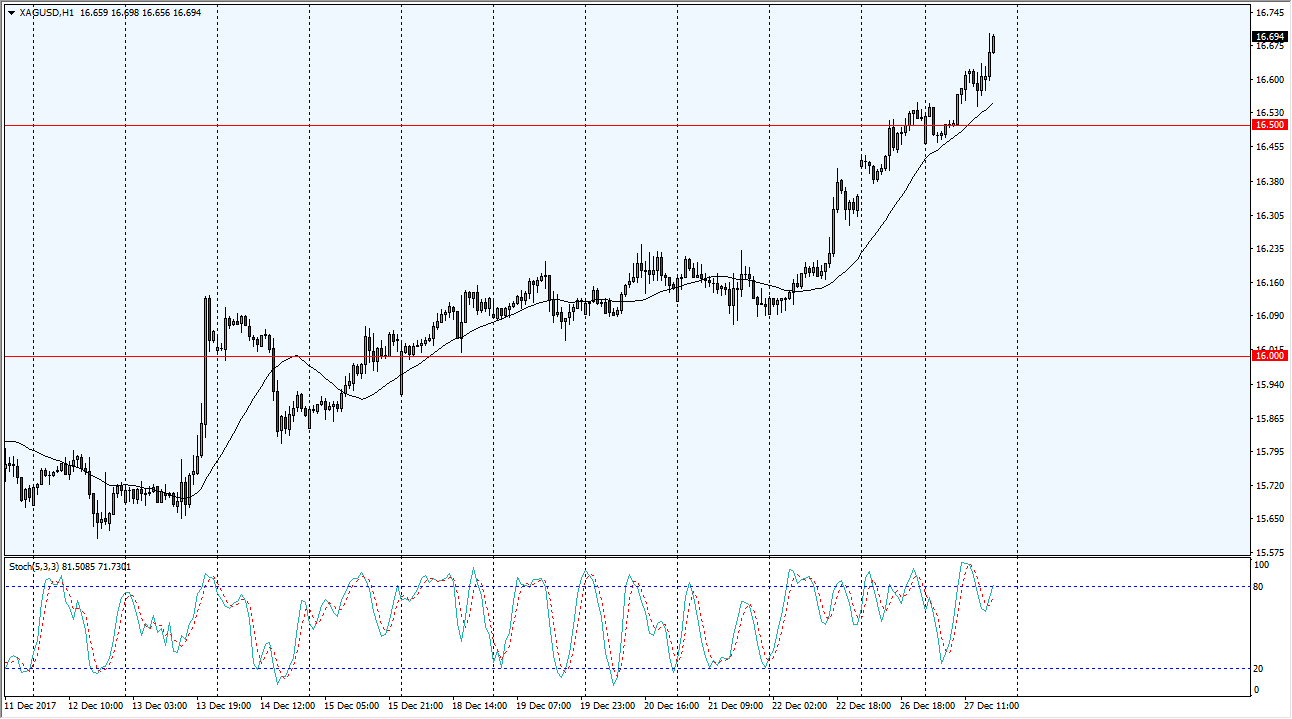
Task: Click the 13 Dec 19:00 time label
Action: click(222, 706)
